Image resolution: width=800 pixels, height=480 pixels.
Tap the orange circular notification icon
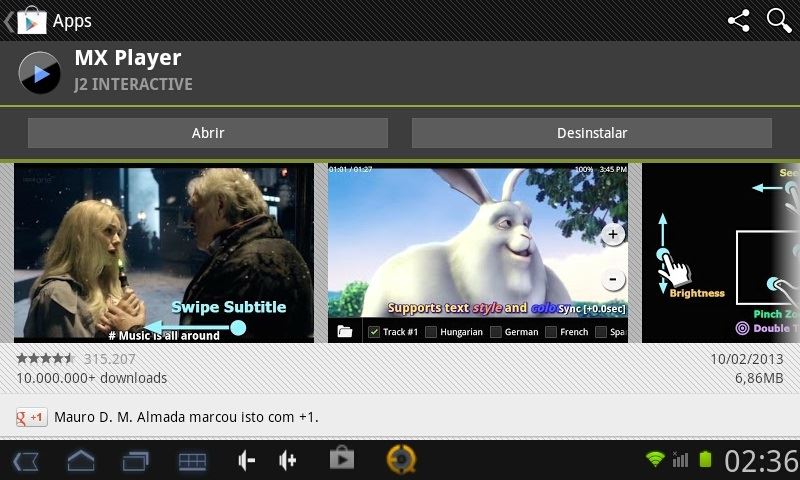(402, 460)
